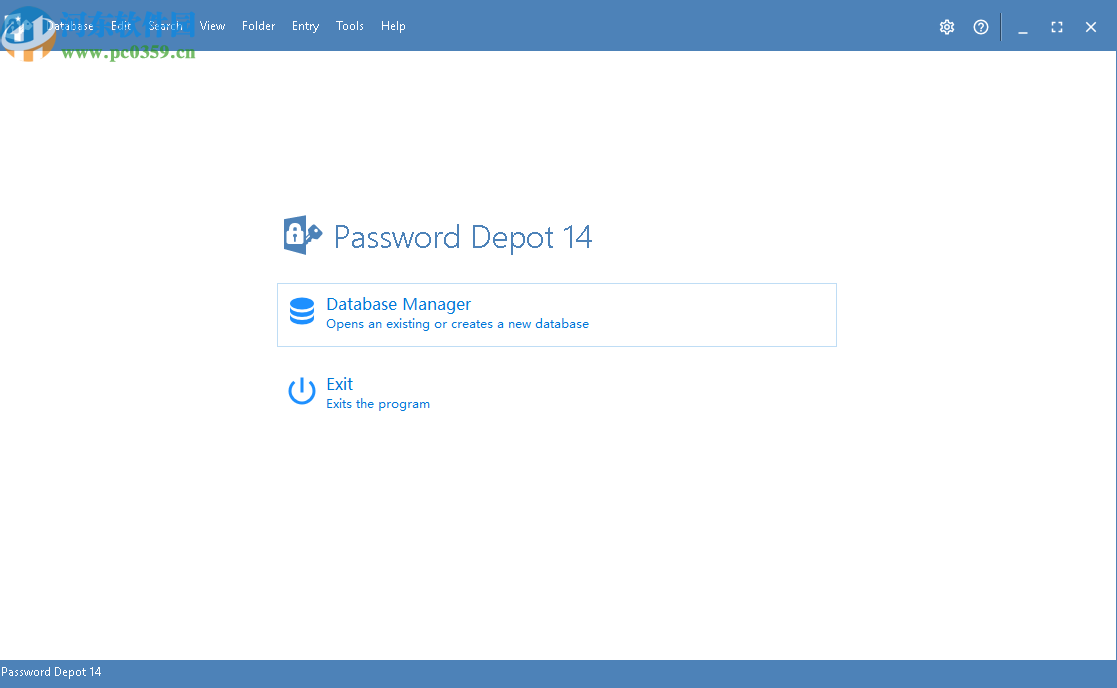Open the Edit menu

[121, 26]
